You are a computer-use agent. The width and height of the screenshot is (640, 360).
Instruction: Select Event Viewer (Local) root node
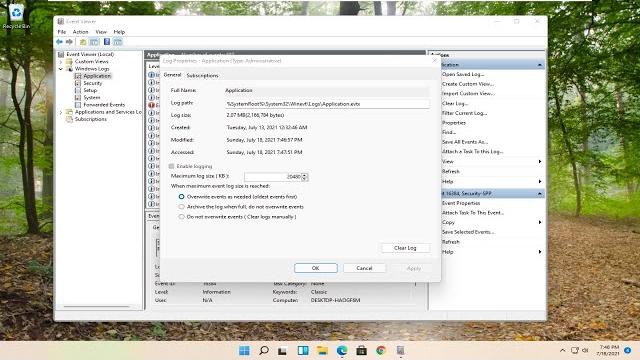tap(90, 54)
